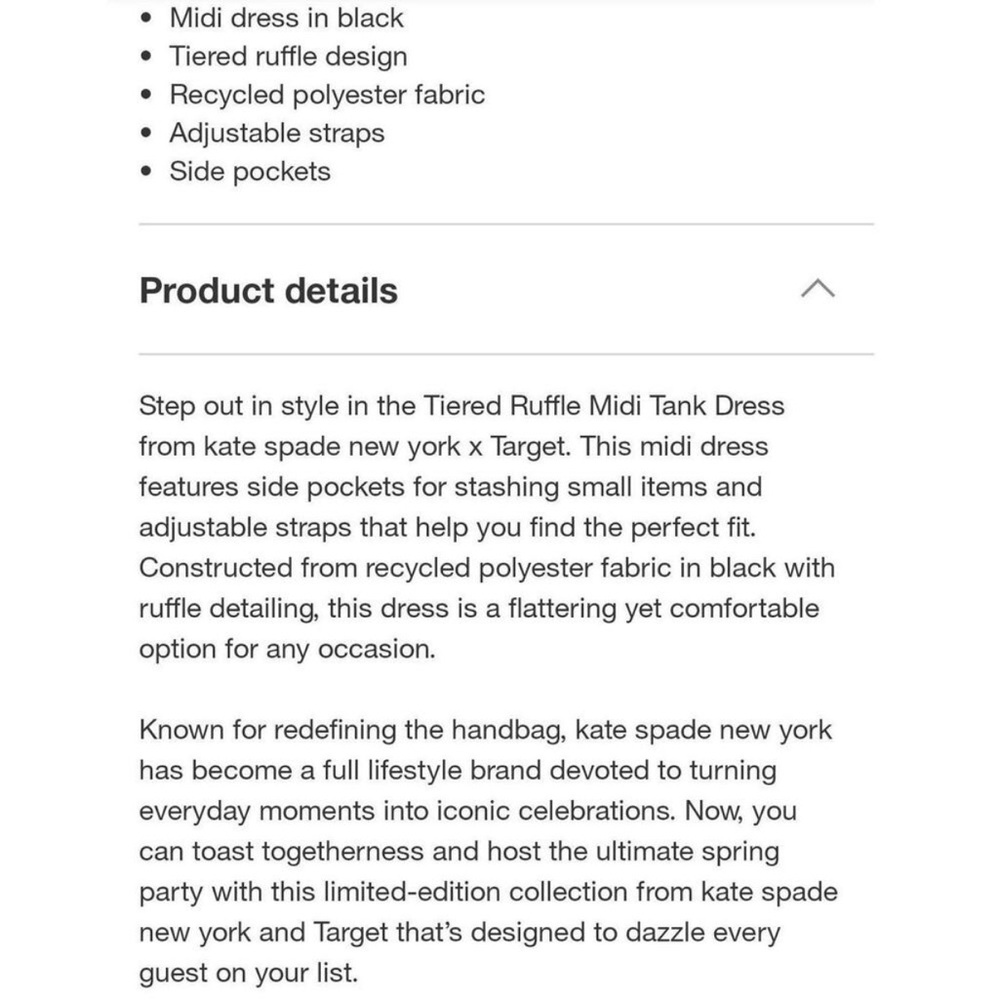Select the "Midi dress in black" bullet

(286, 18)
